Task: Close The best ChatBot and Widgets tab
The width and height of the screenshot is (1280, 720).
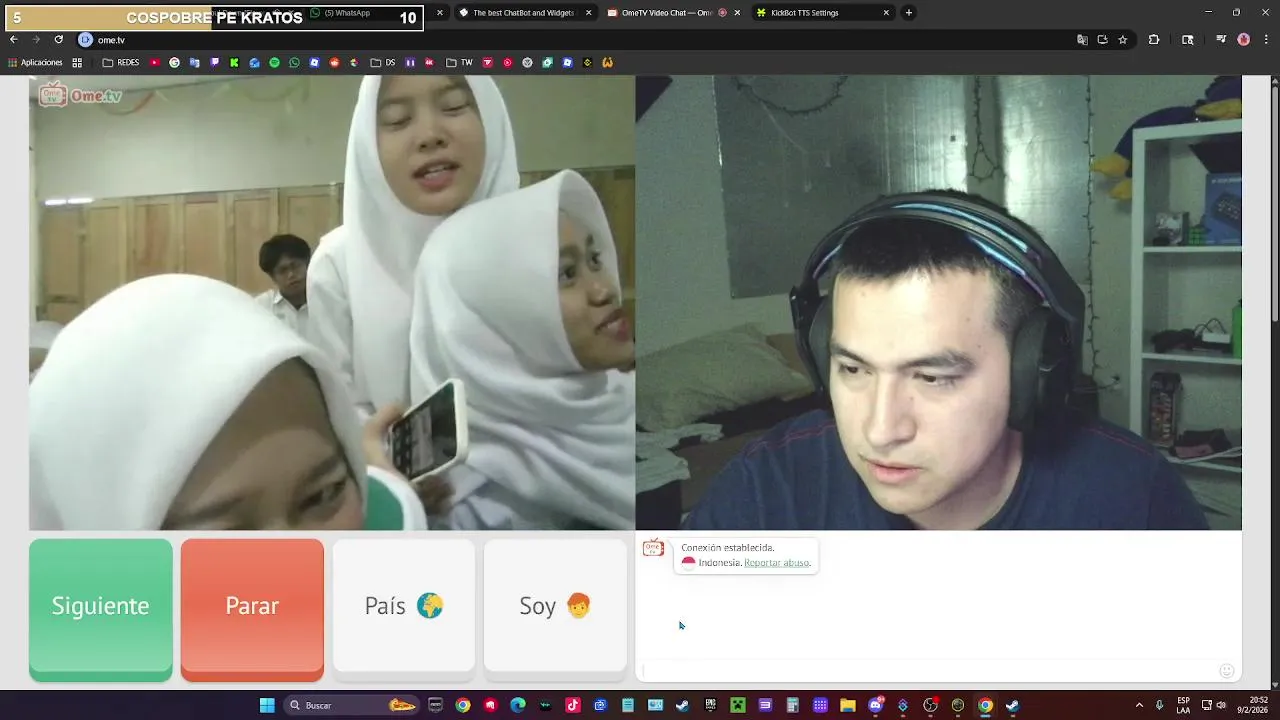Action: point(588,13)
